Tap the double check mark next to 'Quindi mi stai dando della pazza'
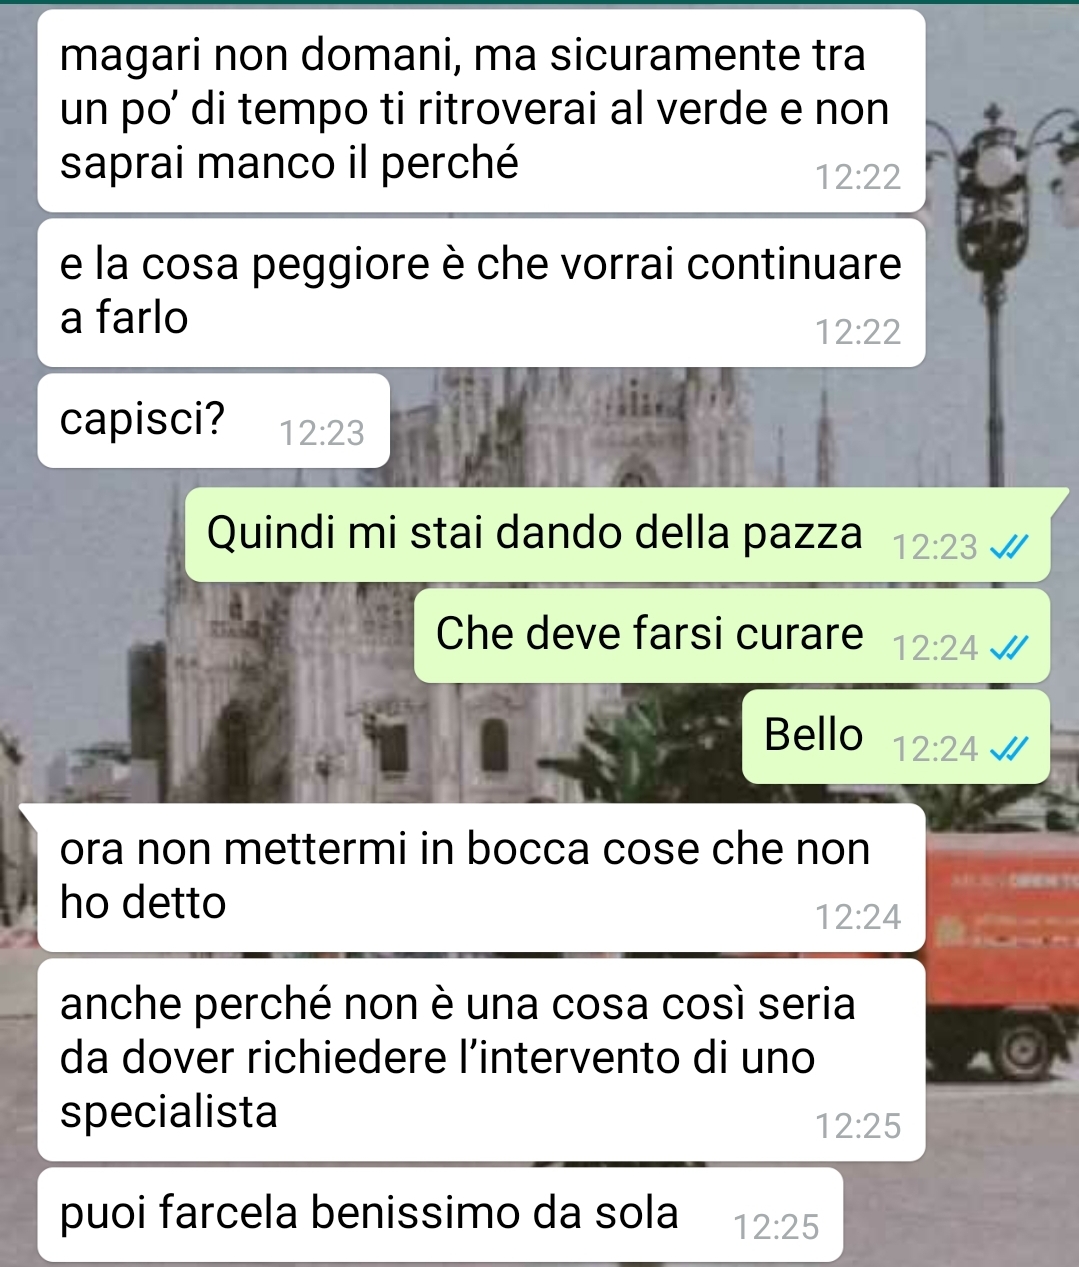1079x1267 pixels. [1007, 547]
